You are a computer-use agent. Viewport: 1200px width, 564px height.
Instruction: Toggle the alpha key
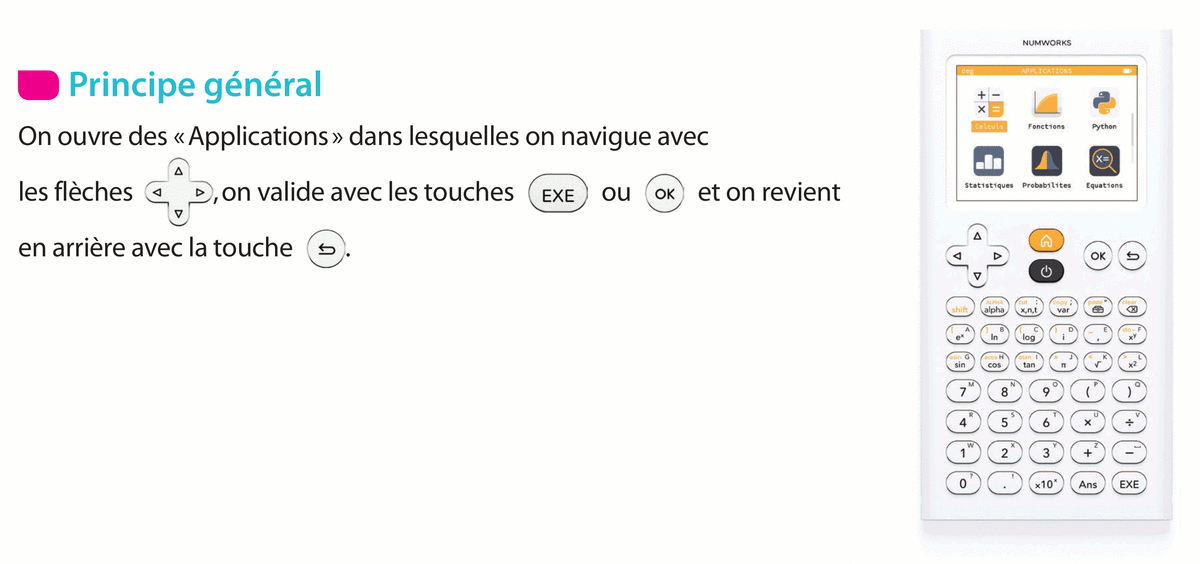click(x=993, y=309)
